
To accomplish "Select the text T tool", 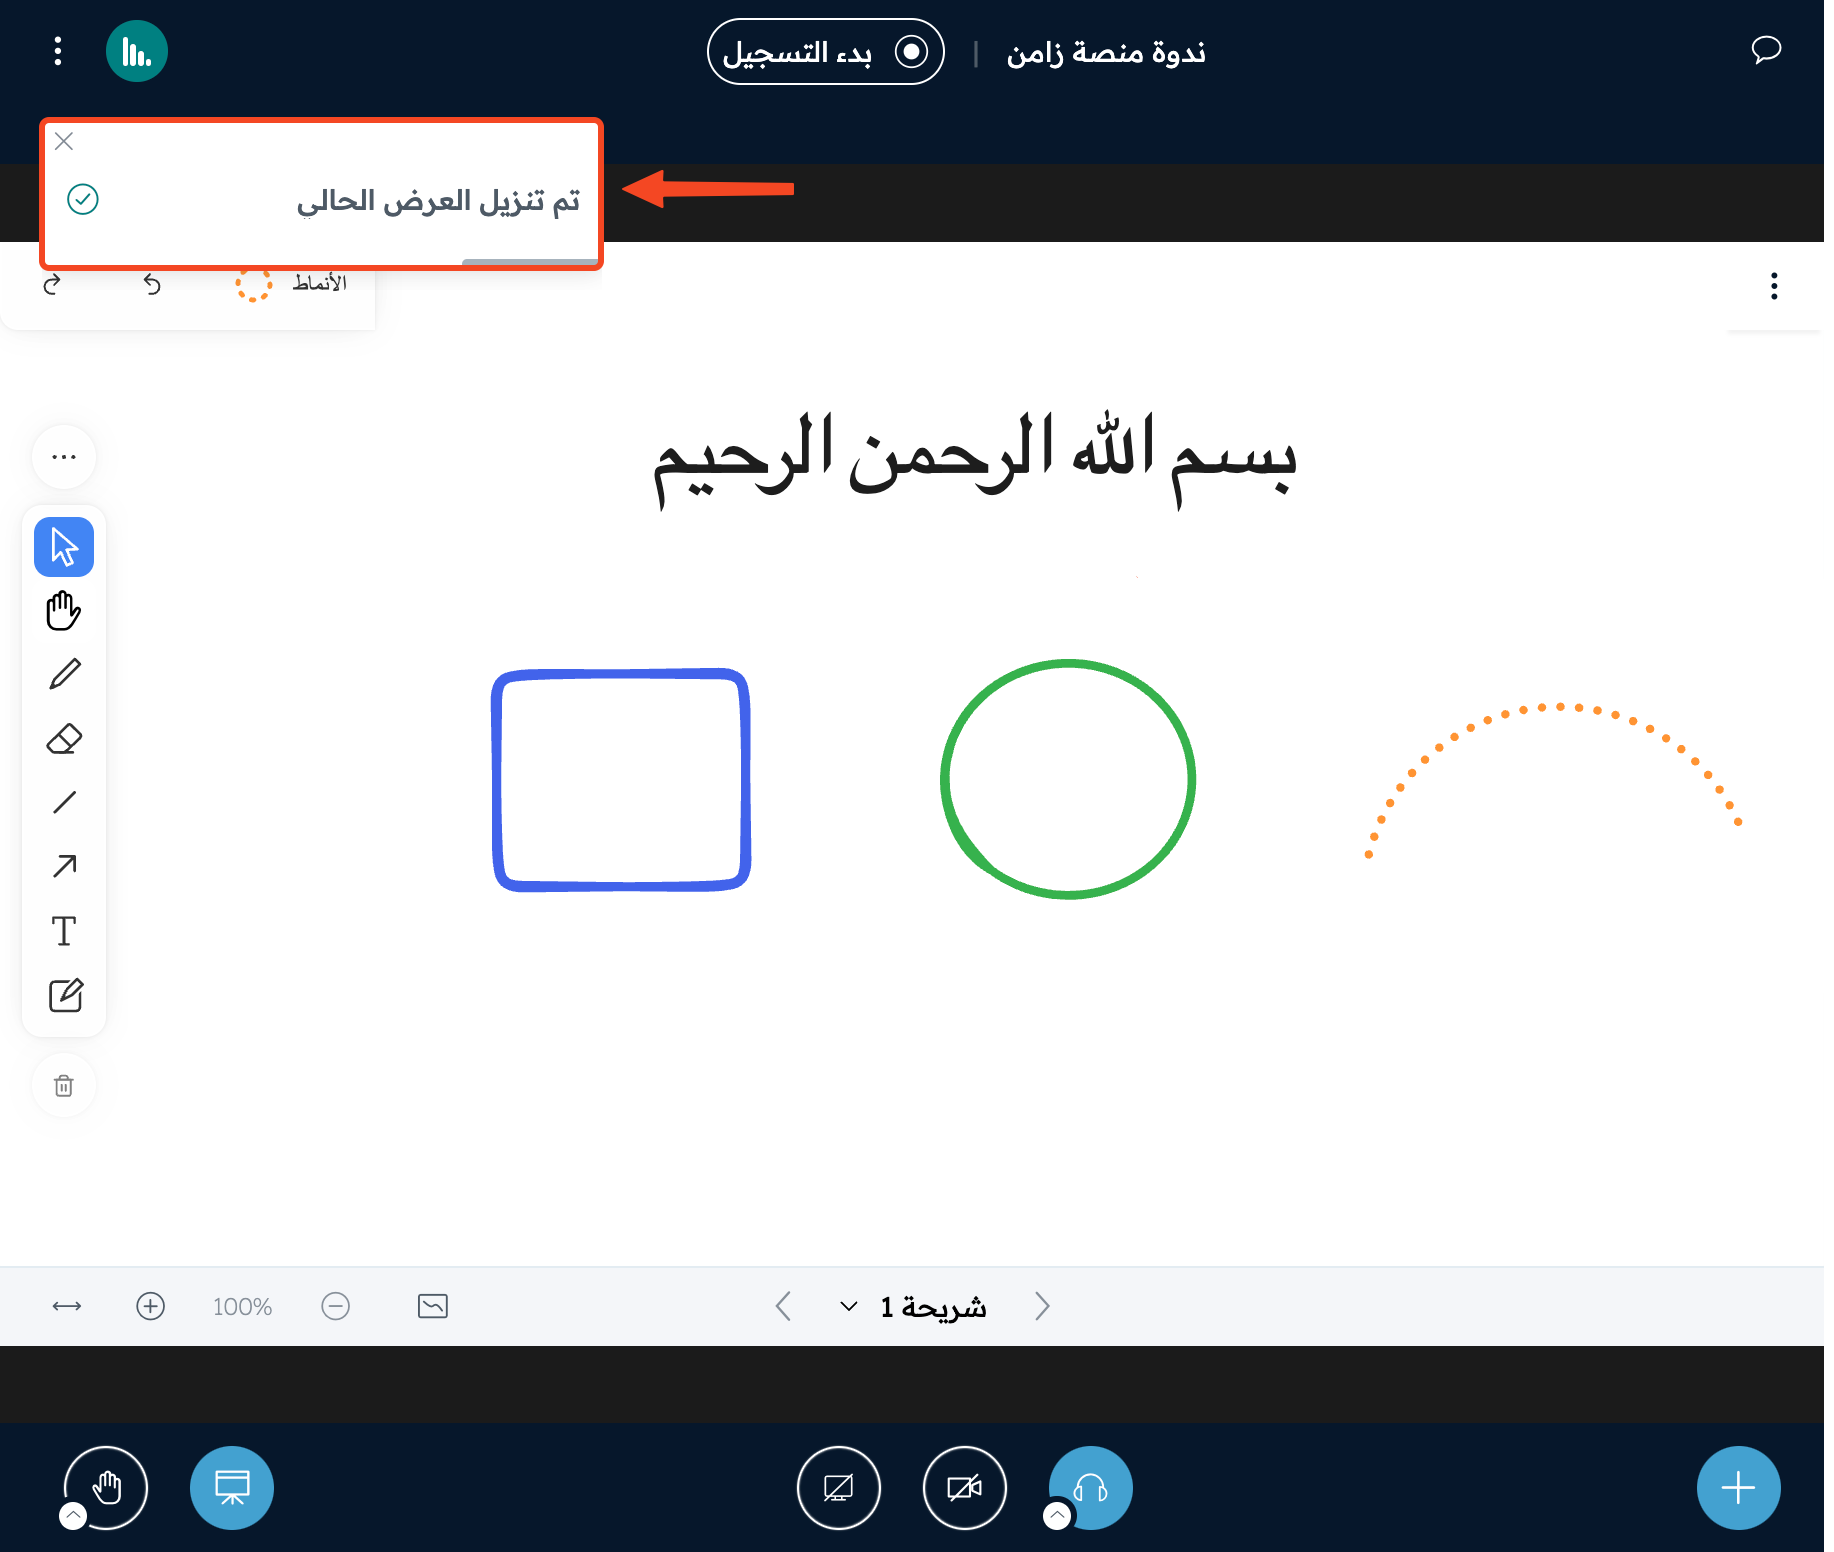I will 64,931.
